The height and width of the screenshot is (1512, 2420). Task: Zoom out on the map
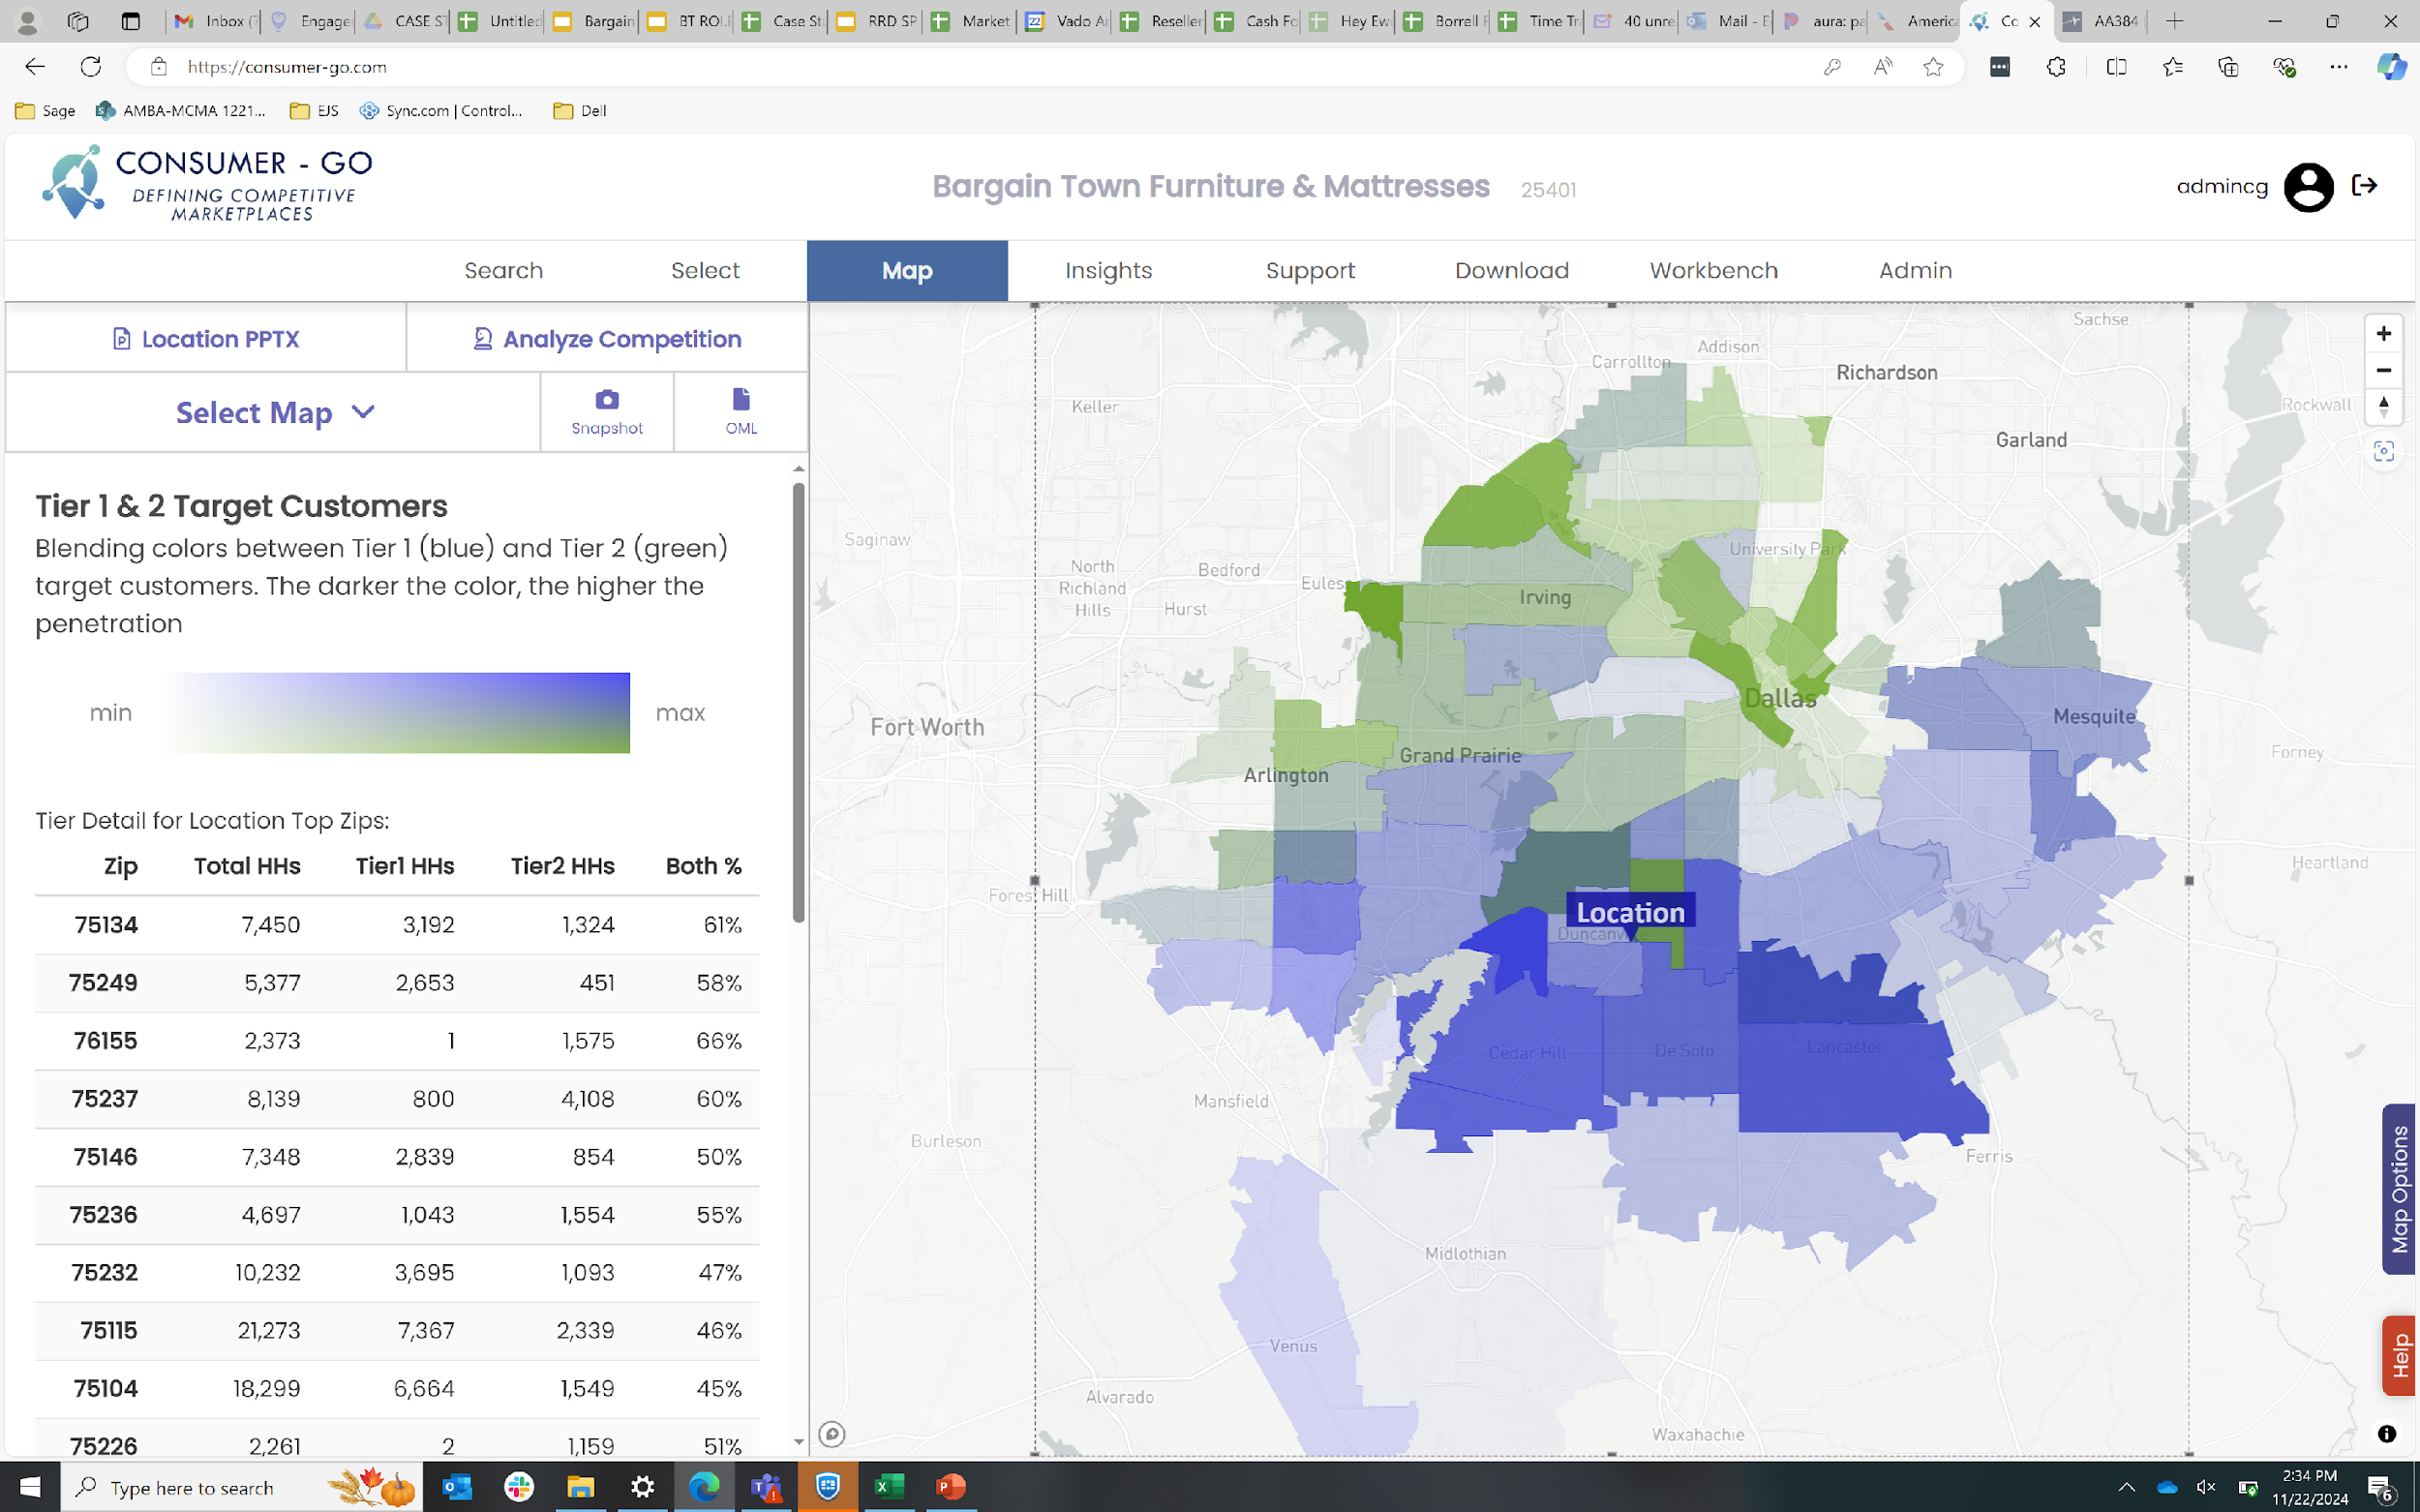[x=2383, y=370]
